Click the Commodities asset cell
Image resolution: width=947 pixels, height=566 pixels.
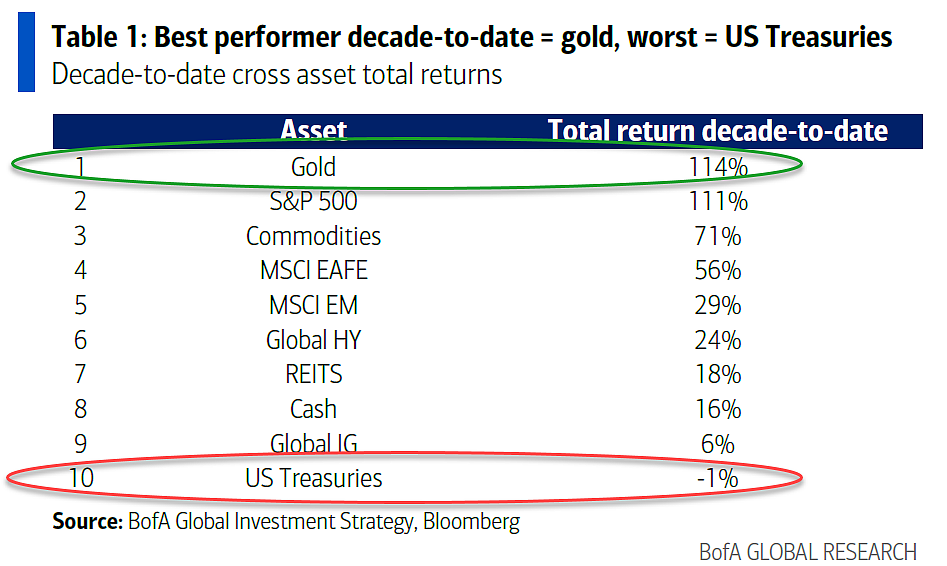point(313,236)
